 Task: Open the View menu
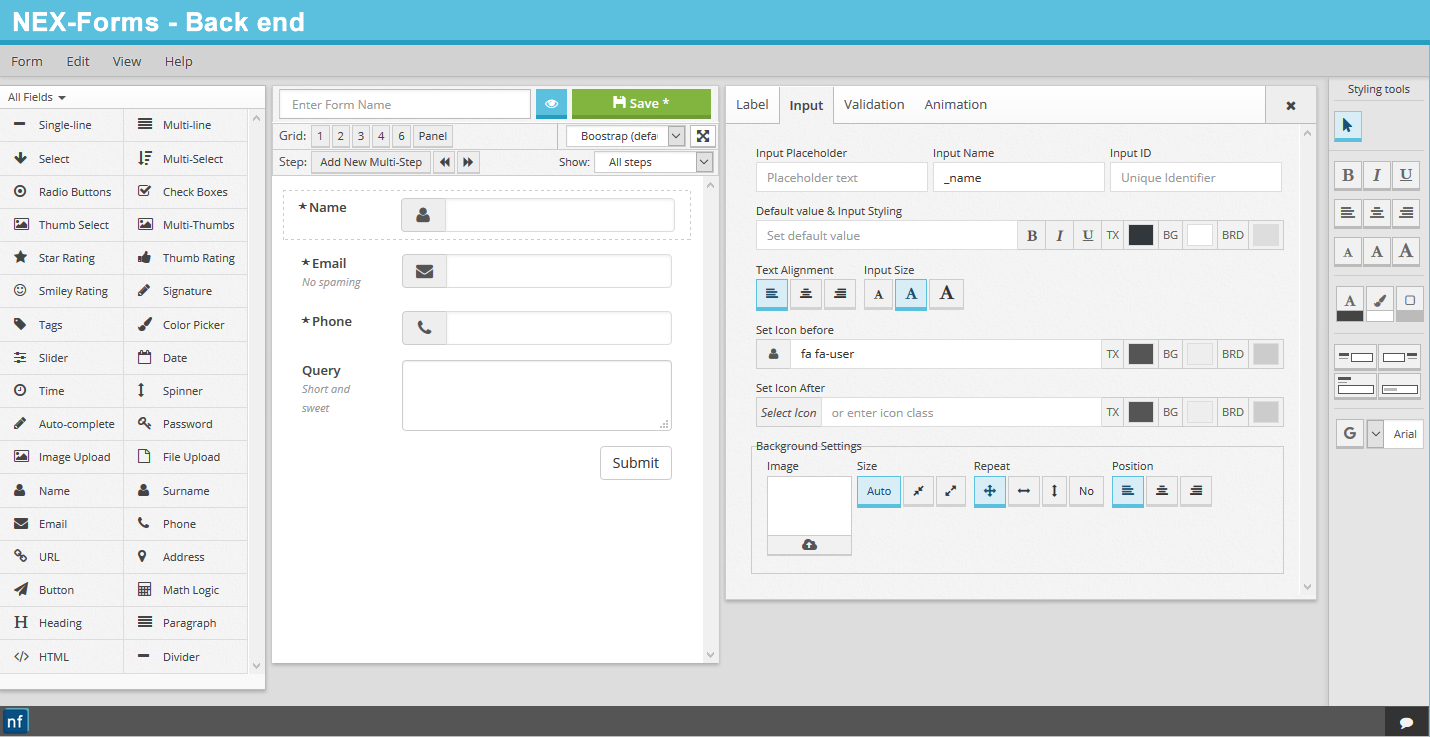click(127, 61)
